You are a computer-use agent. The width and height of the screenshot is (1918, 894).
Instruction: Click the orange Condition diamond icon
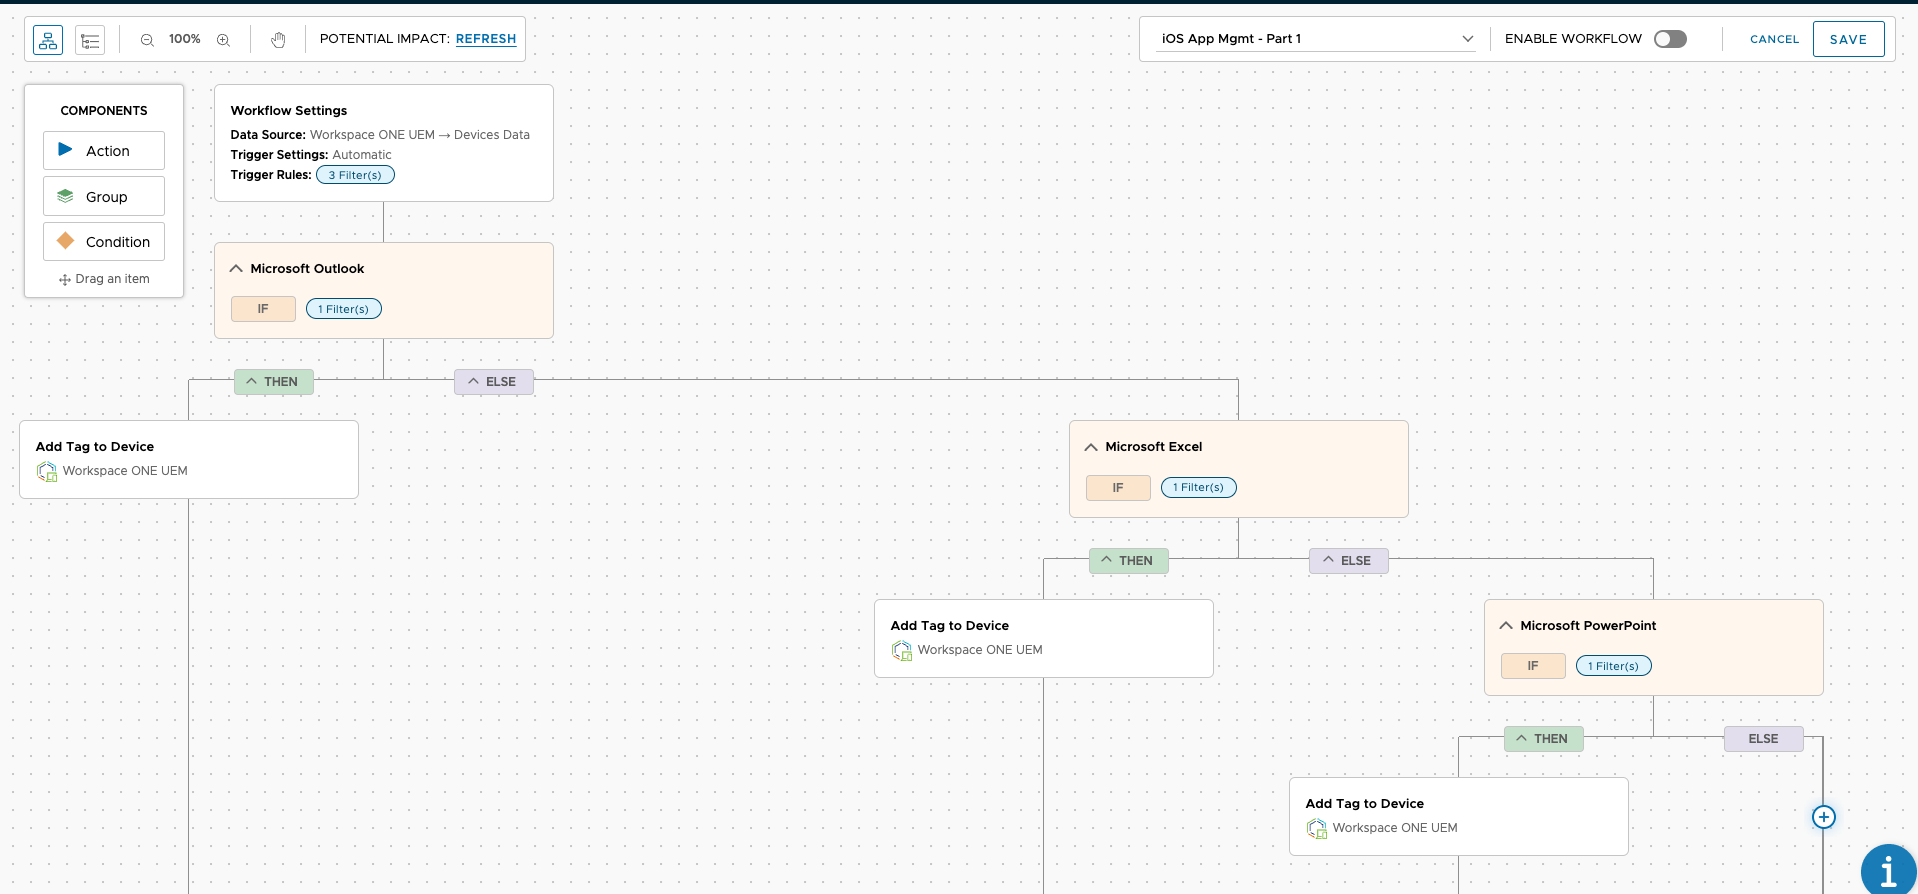[65, 241]
